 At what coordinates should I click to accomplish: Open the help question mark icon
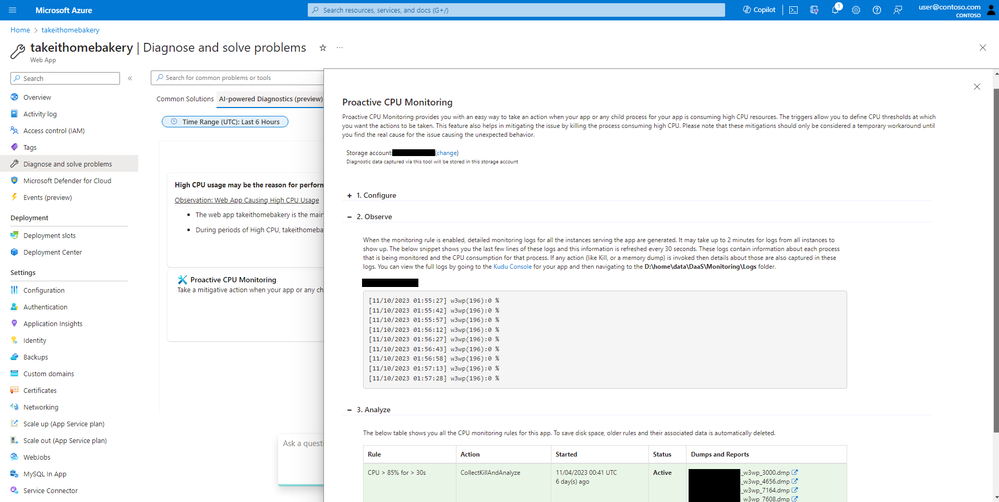click(877, 10)
